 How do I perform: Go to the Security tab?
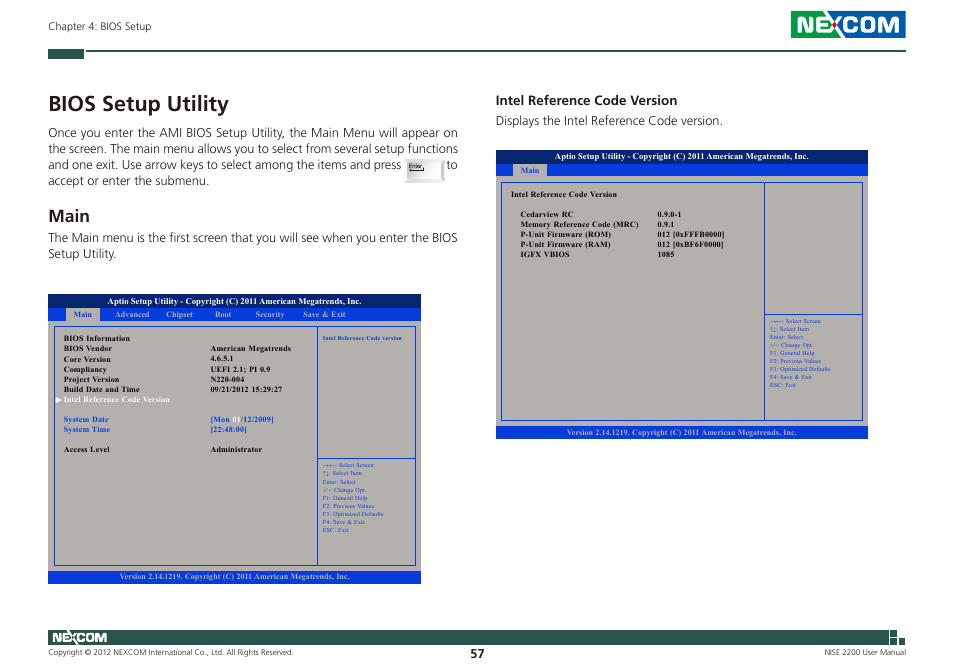pyautogui.click(x=270, y=314)
